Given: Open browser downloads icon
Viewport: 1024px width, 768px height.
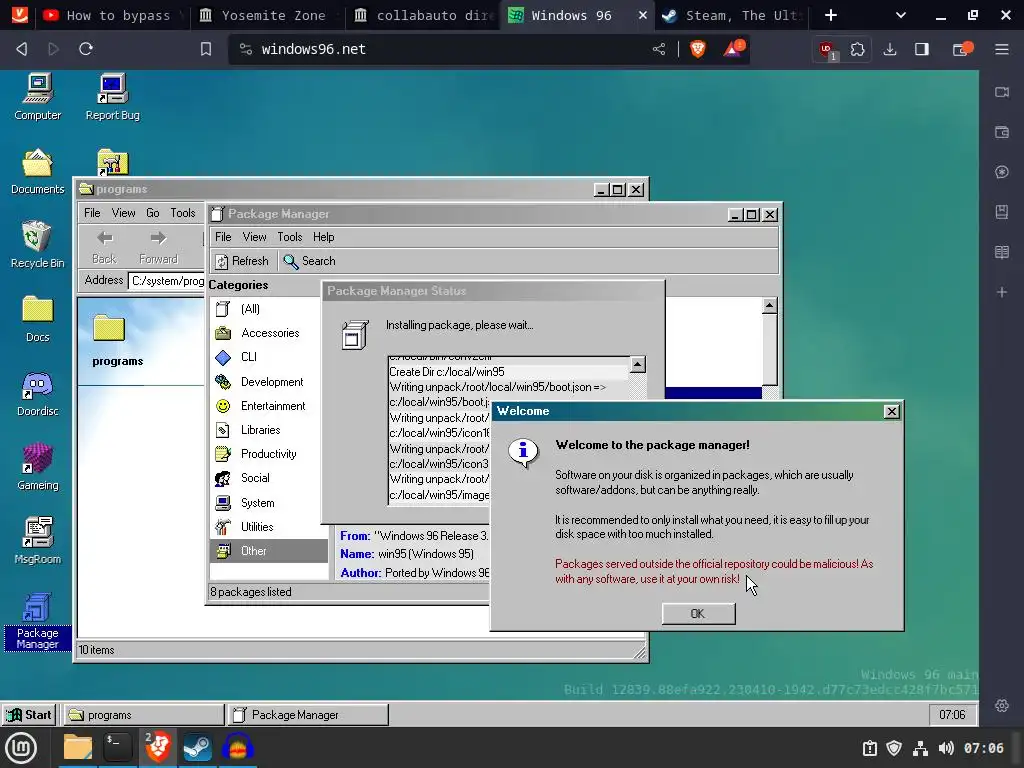Looking at the screenshot, I should coord(889,49).
